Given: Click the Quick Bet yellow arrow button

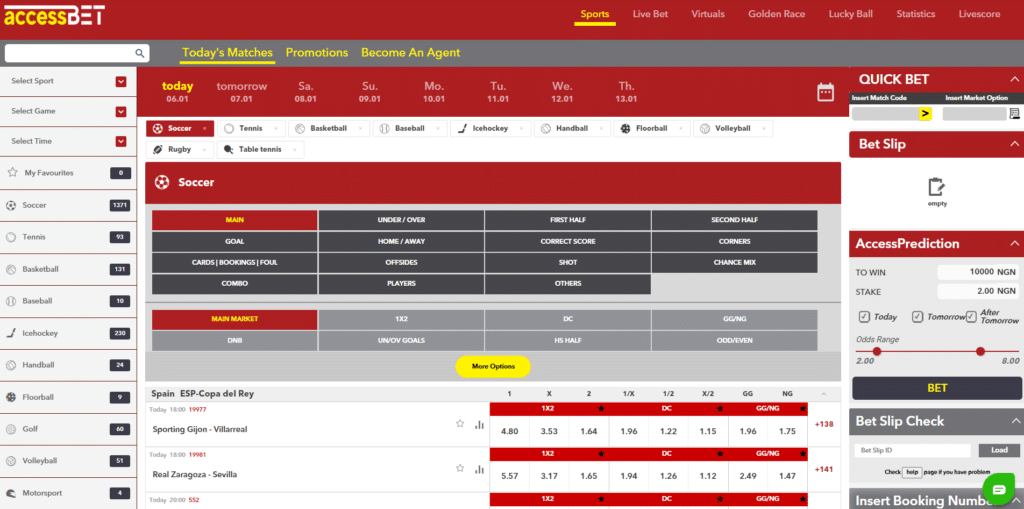Looking at the screenshot, I should (x=925, y=114).
